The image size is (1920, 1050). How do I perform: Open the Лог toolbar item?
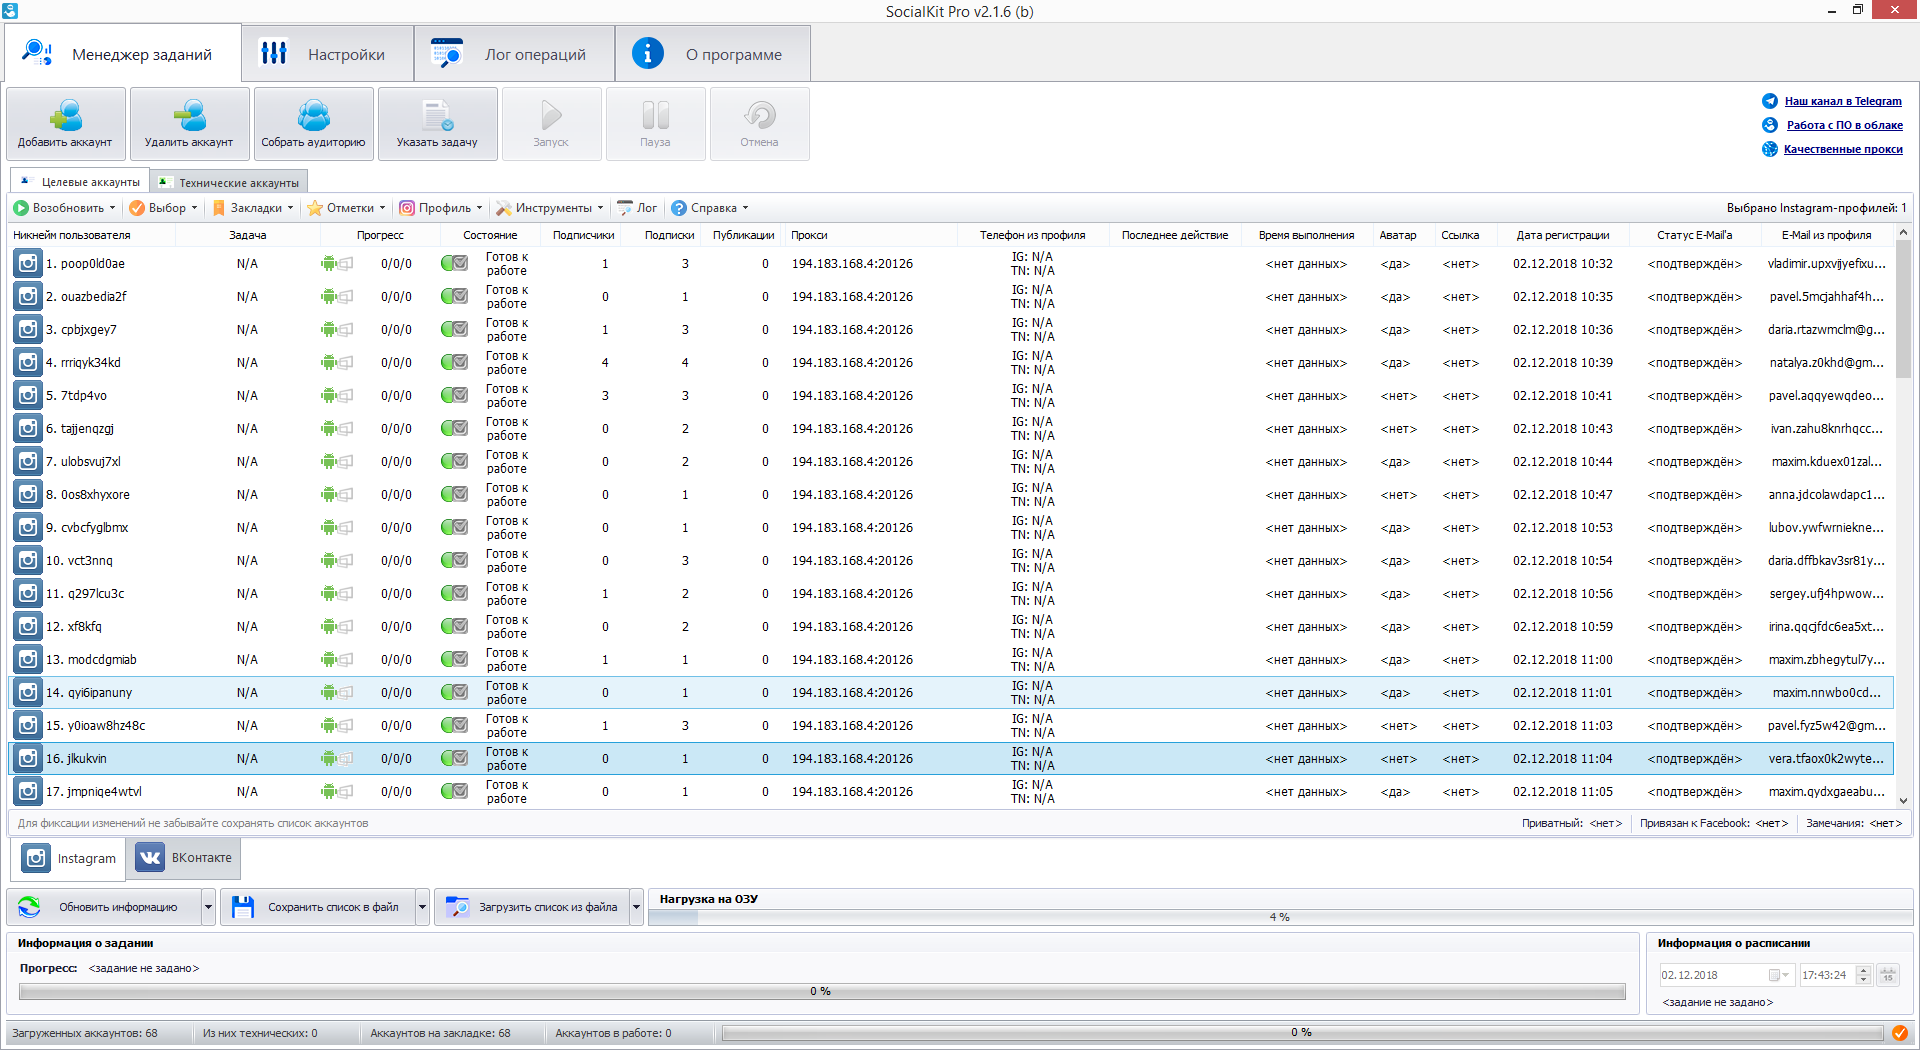click(638, 208)
